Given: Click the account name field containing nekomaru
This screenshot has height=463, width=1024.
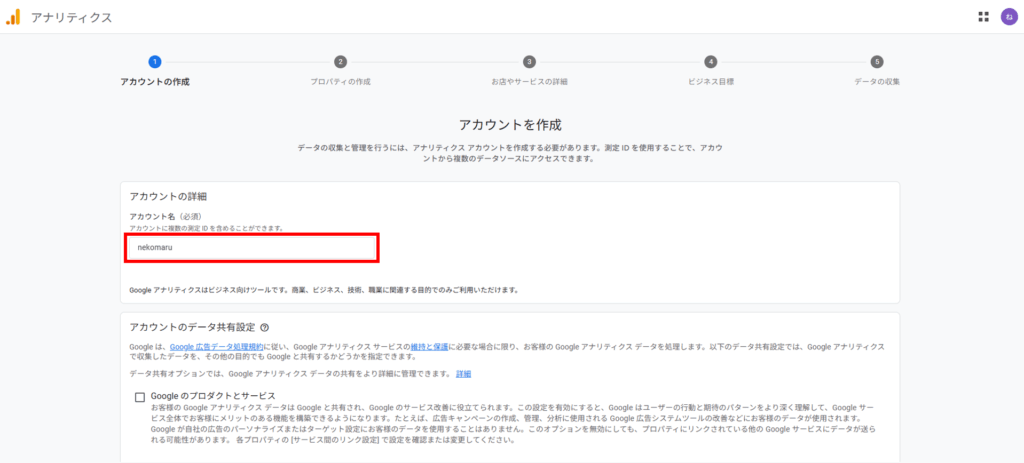Looking at the screenshot, I should 251,248.
